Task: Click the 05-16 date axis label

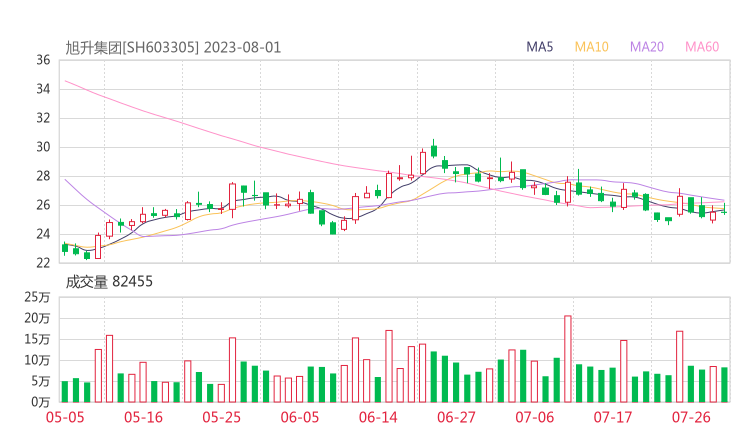Action: pyautogui.click(x=143, y=417)
